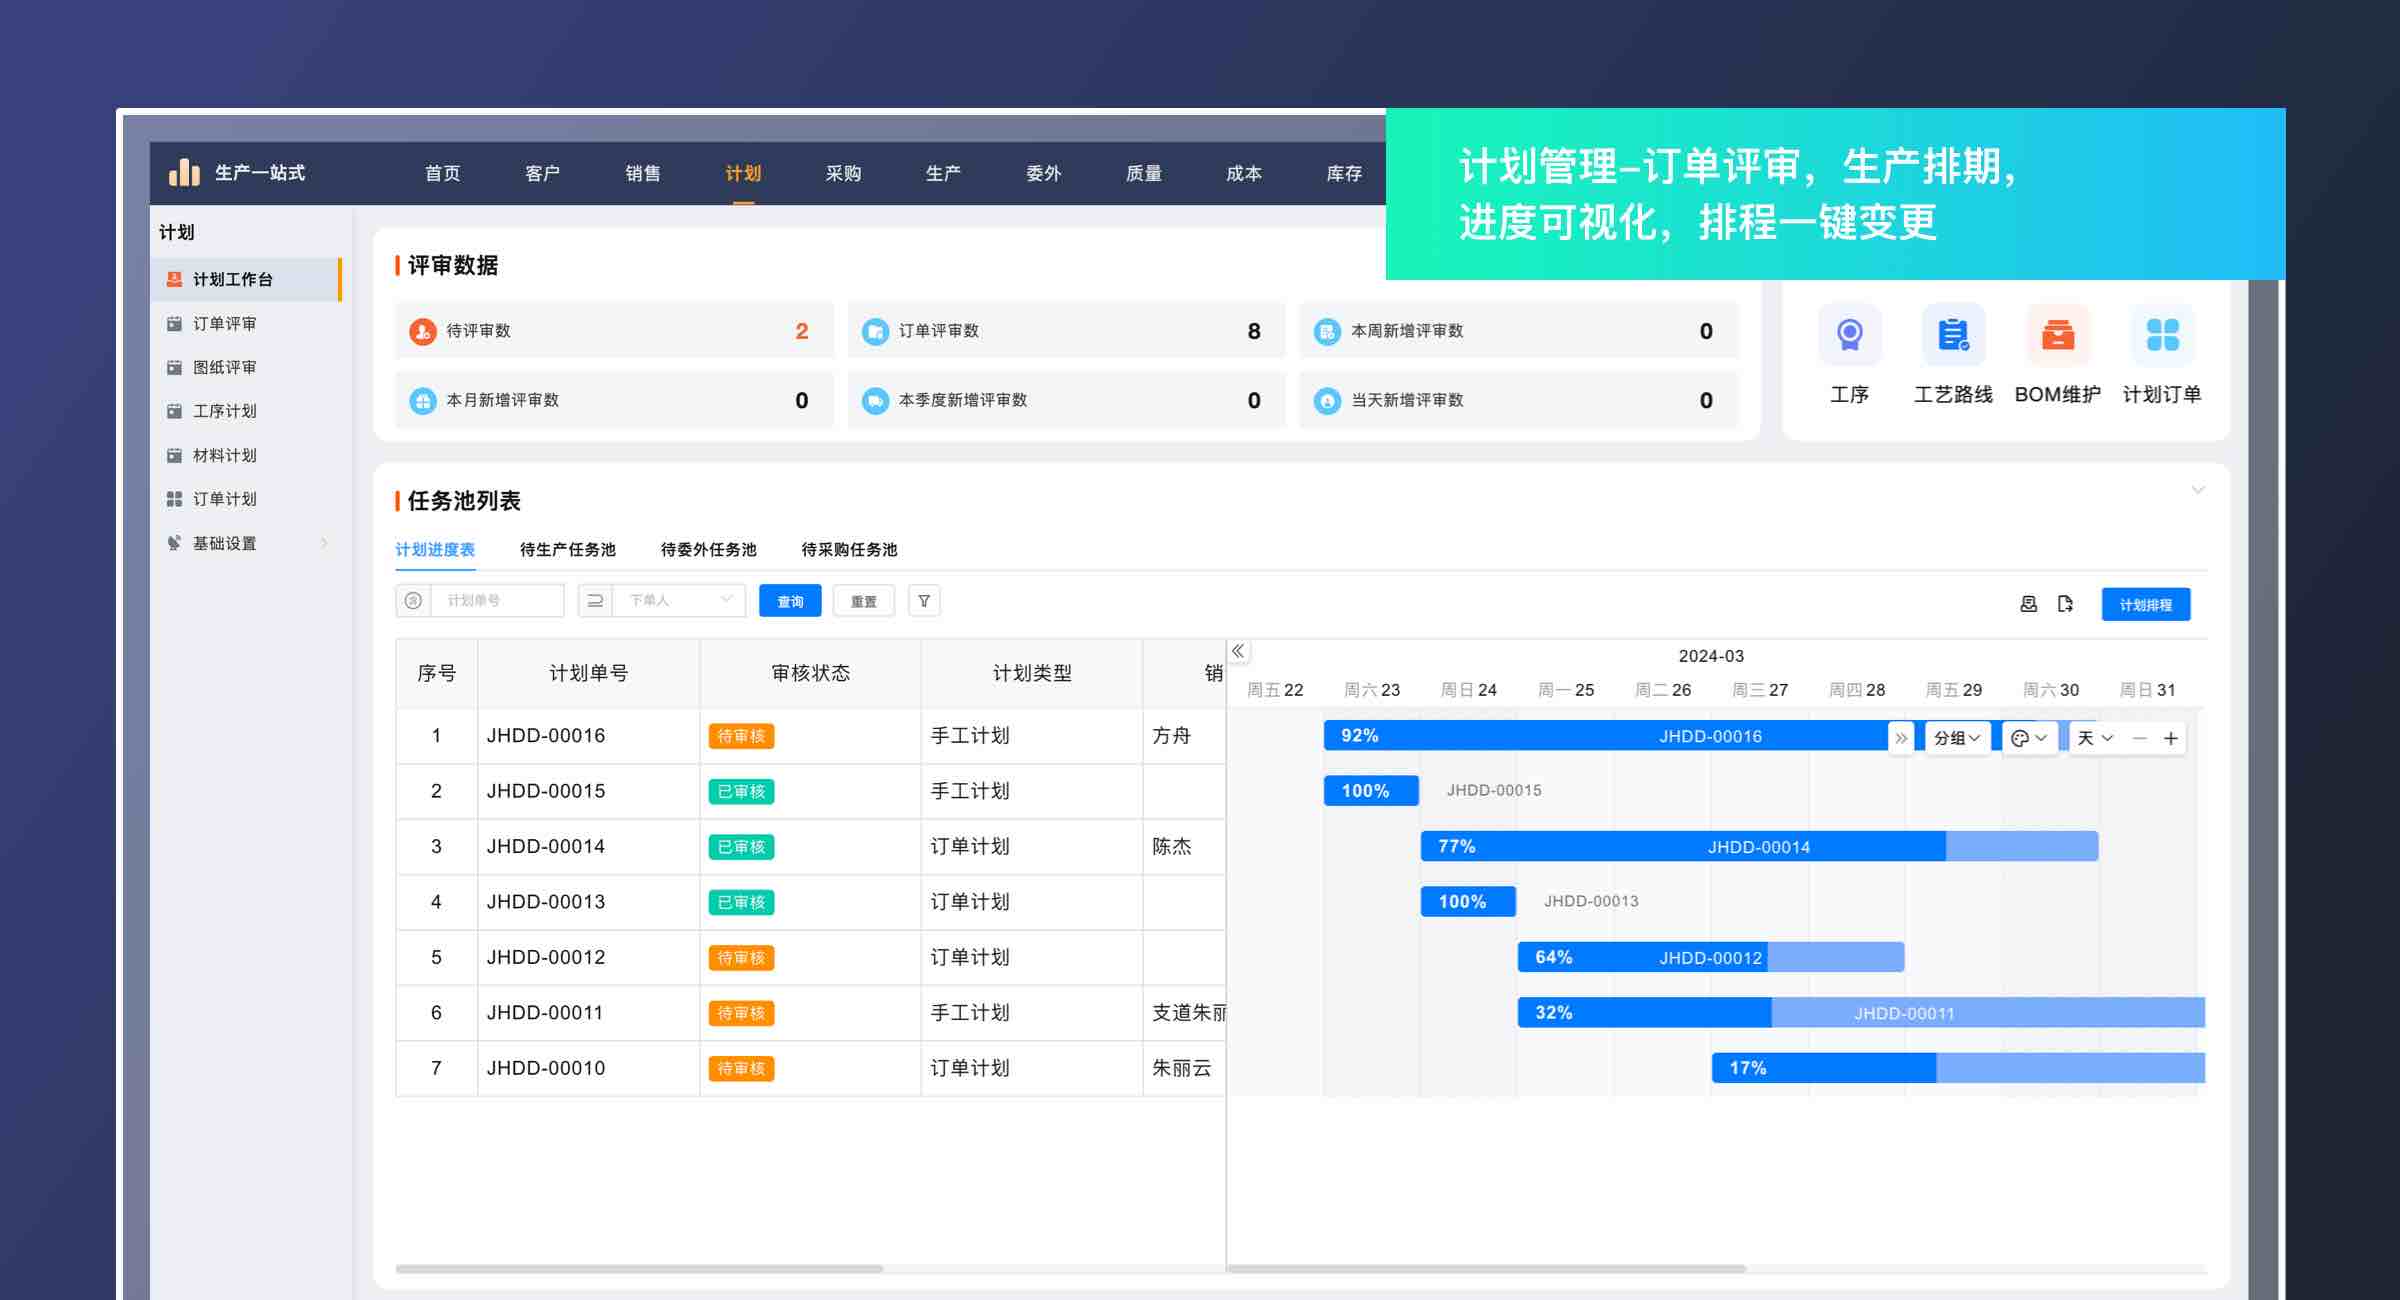
Task: Click the print icon beside export
Action: tap(2028, 604)
